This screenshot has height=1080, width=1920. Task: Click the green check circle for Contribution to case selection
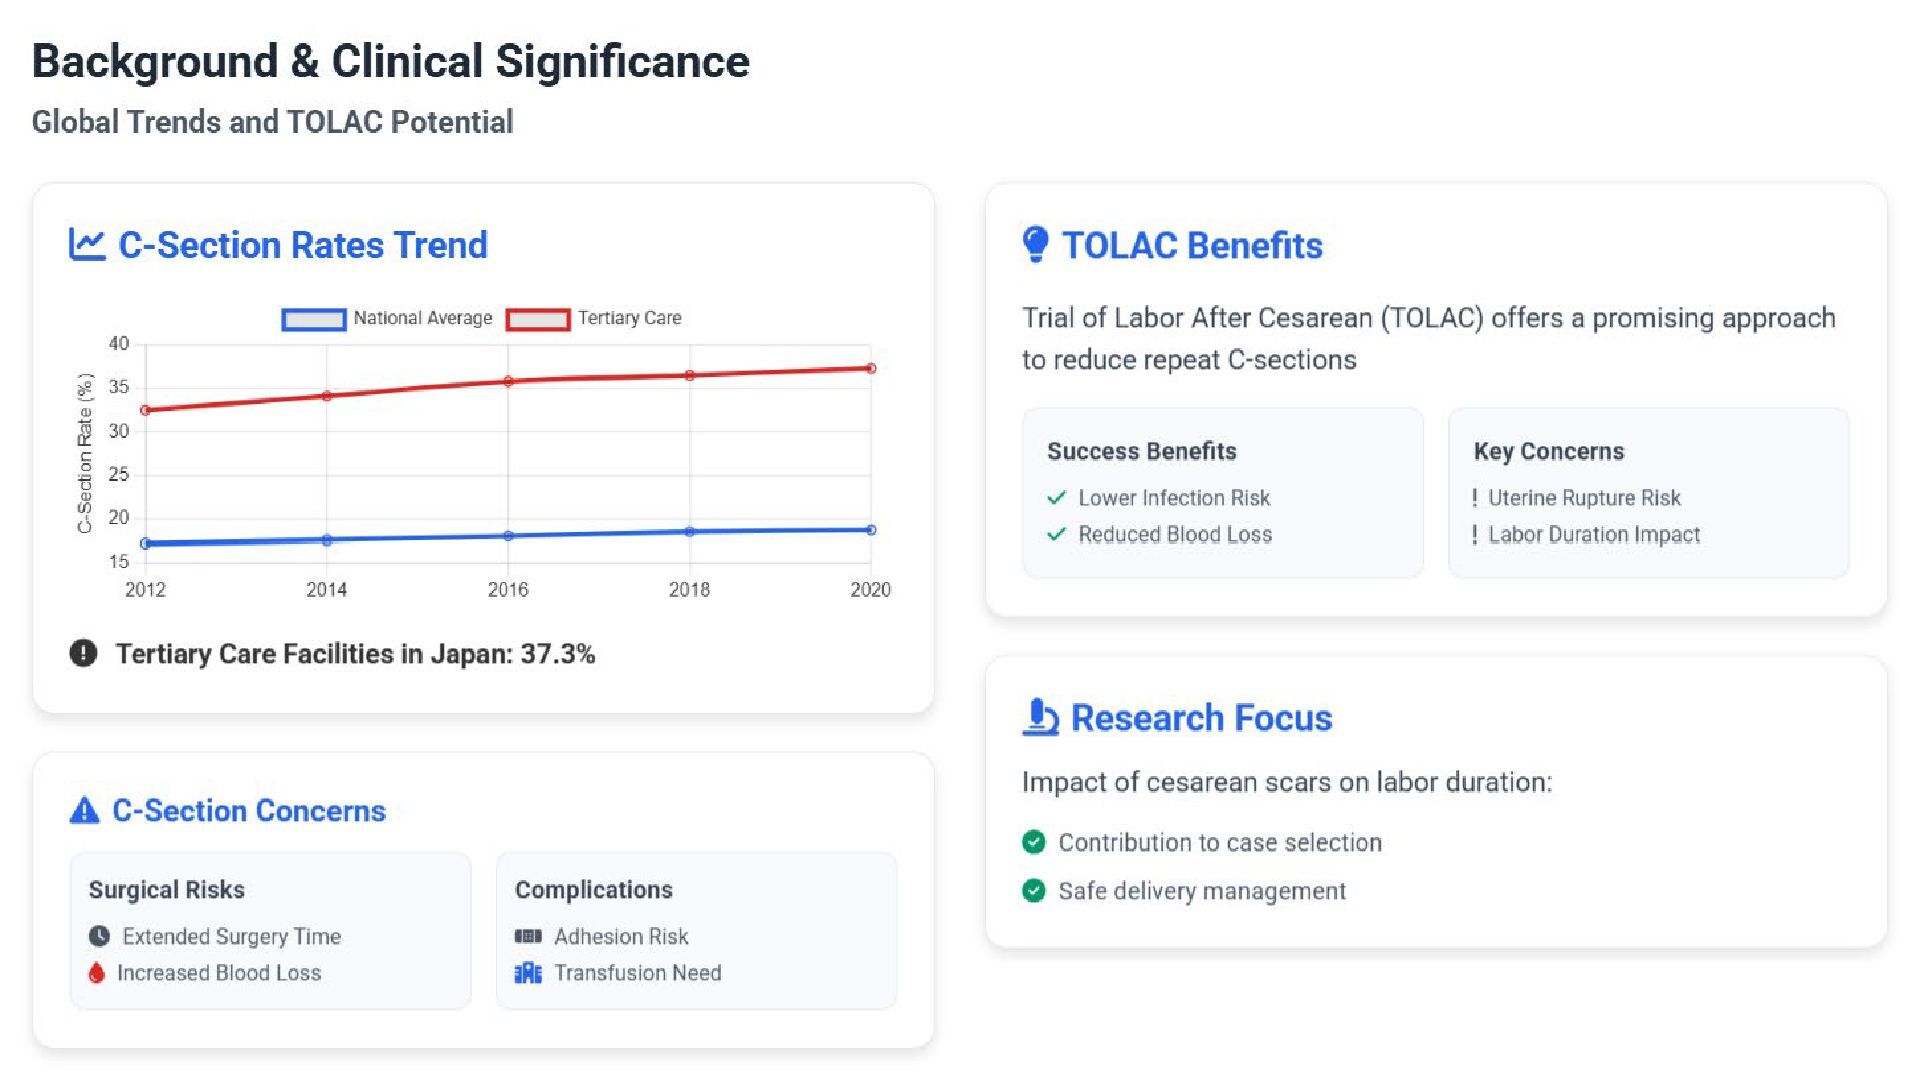coord(1034,842)
